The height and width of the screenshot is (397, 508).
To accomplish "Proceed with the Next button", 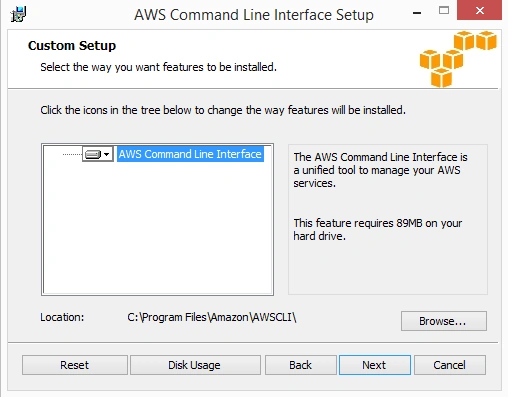I will tap(375, 365).
